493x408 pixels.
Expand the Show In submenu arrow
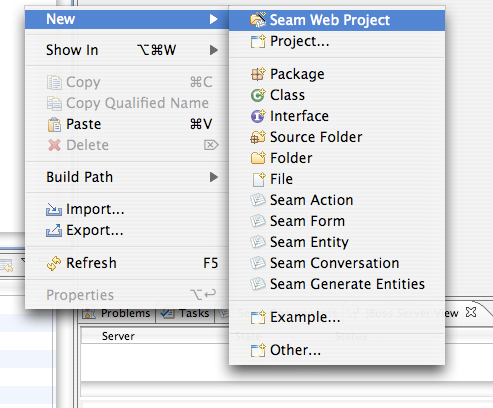pos(214,50)
